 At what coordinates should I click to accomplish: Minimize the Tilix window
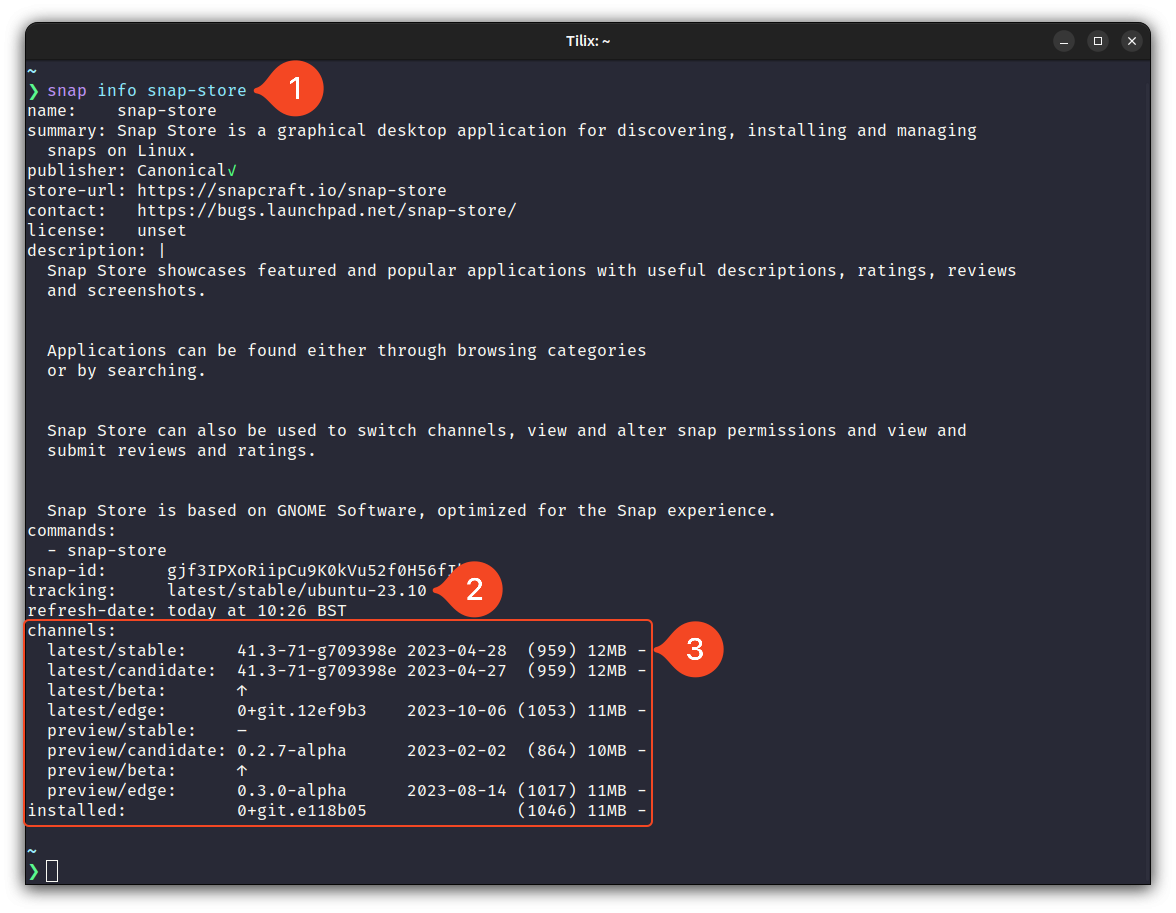tap(1064, 41)
